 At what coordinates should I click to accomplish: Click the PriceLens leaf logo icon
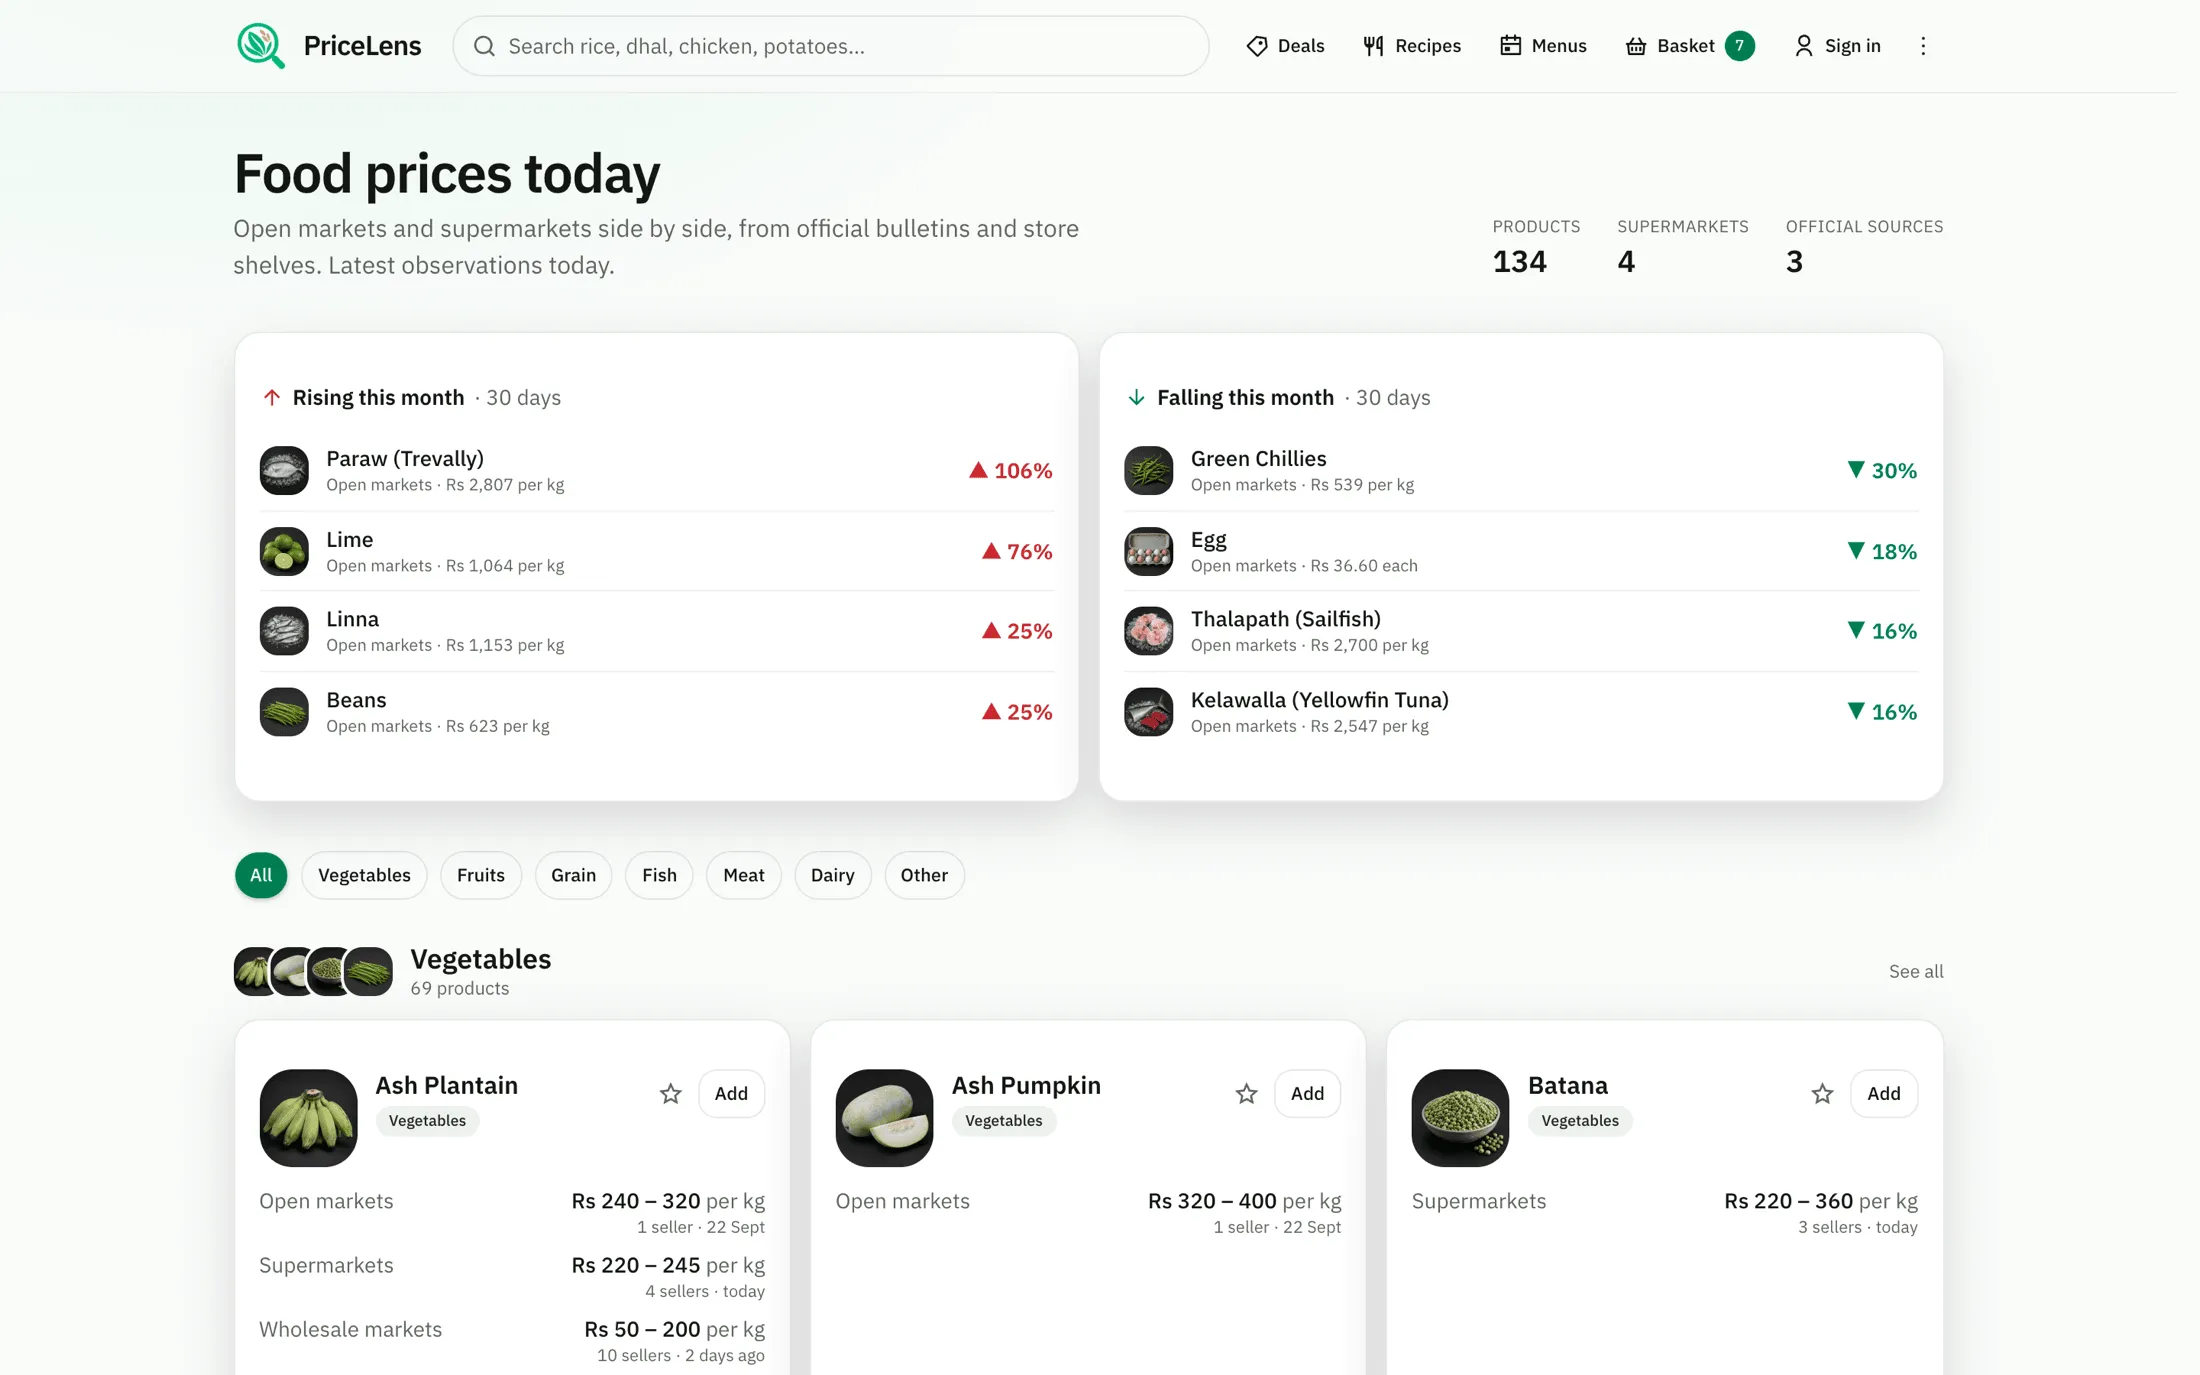coord(261,46)
